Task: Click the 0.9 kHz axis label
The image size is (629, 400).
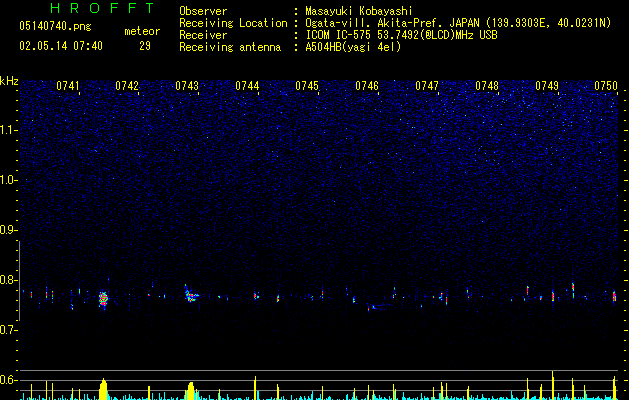Action: click(x=9, y=230)
